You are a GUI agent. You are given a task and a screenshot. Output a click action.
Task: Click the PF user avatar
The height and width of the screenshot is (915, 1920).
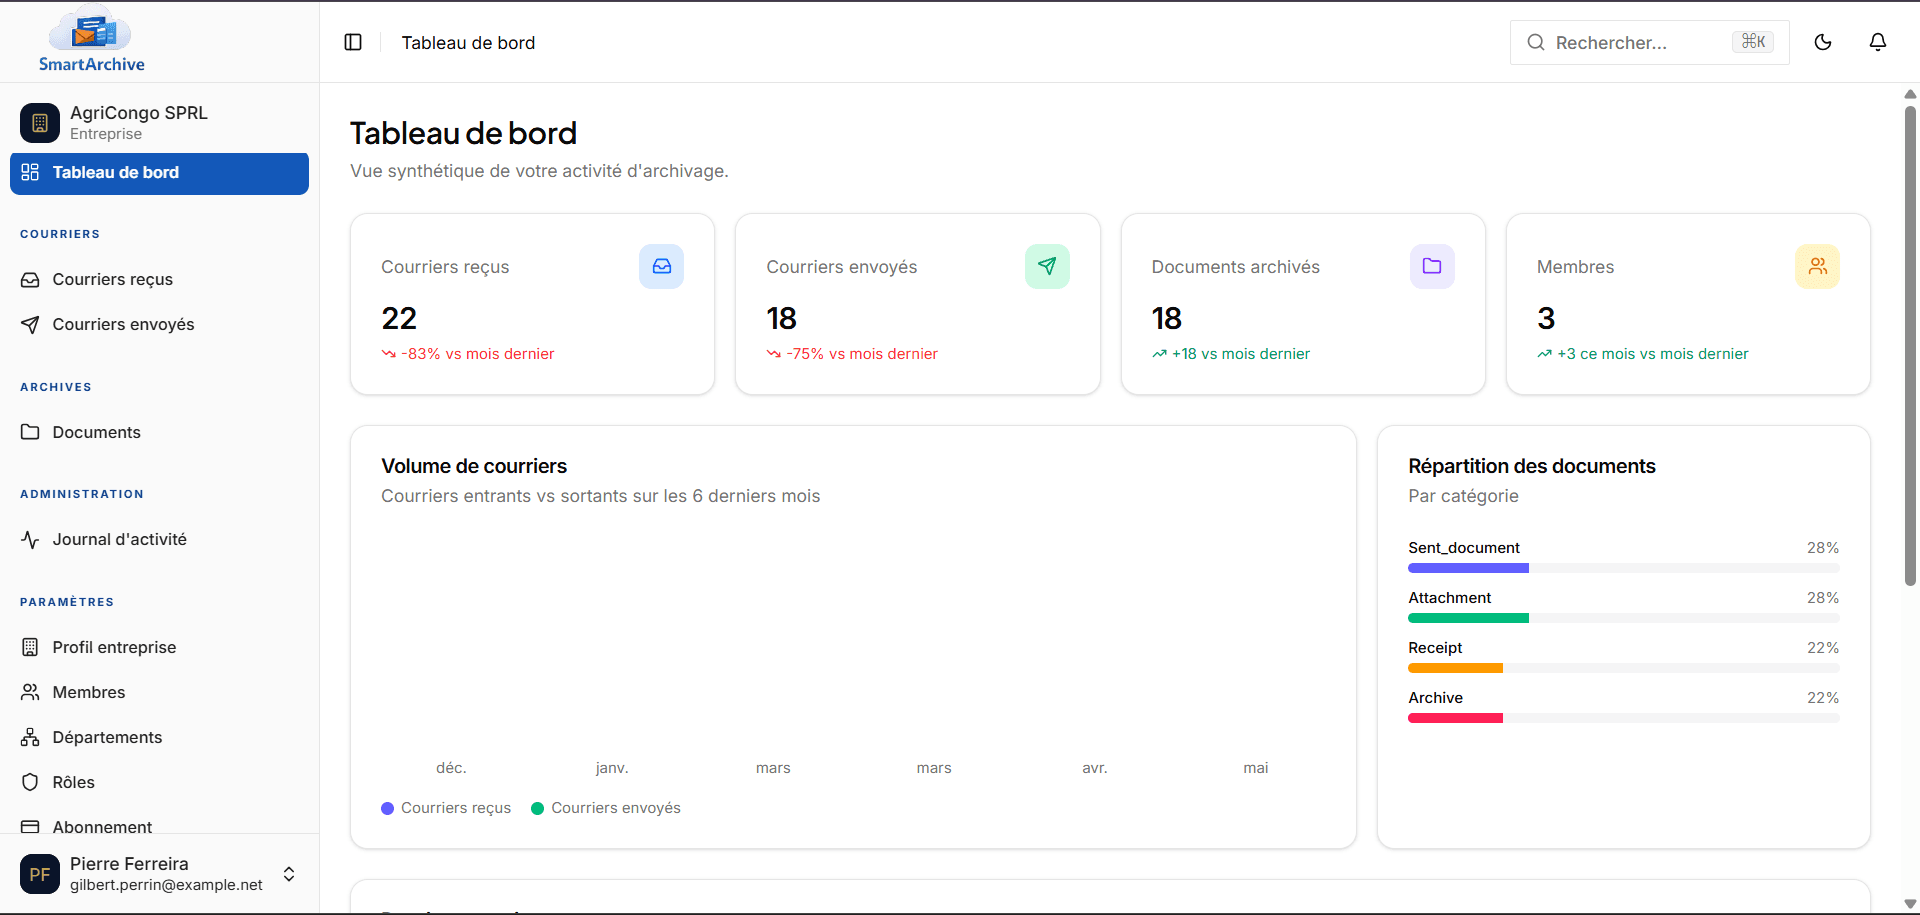40,874
